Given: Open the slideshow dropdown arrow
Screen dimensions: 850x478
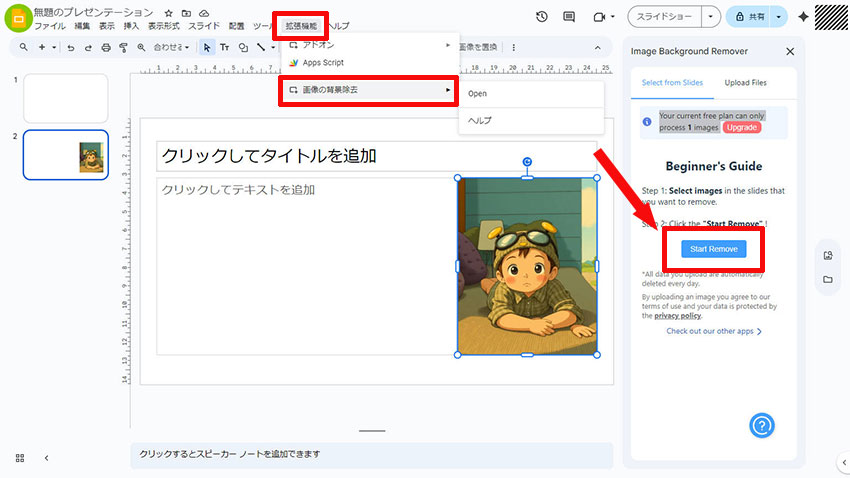Looking at the screenshot, I should 711,17.
